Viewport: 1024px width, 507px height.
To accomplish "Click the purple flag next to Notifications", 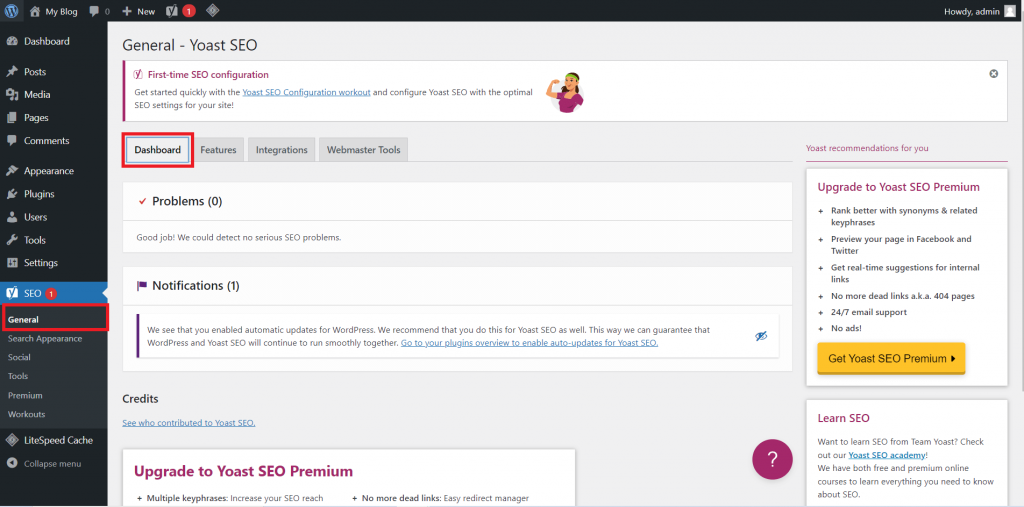I will [142, 286].
